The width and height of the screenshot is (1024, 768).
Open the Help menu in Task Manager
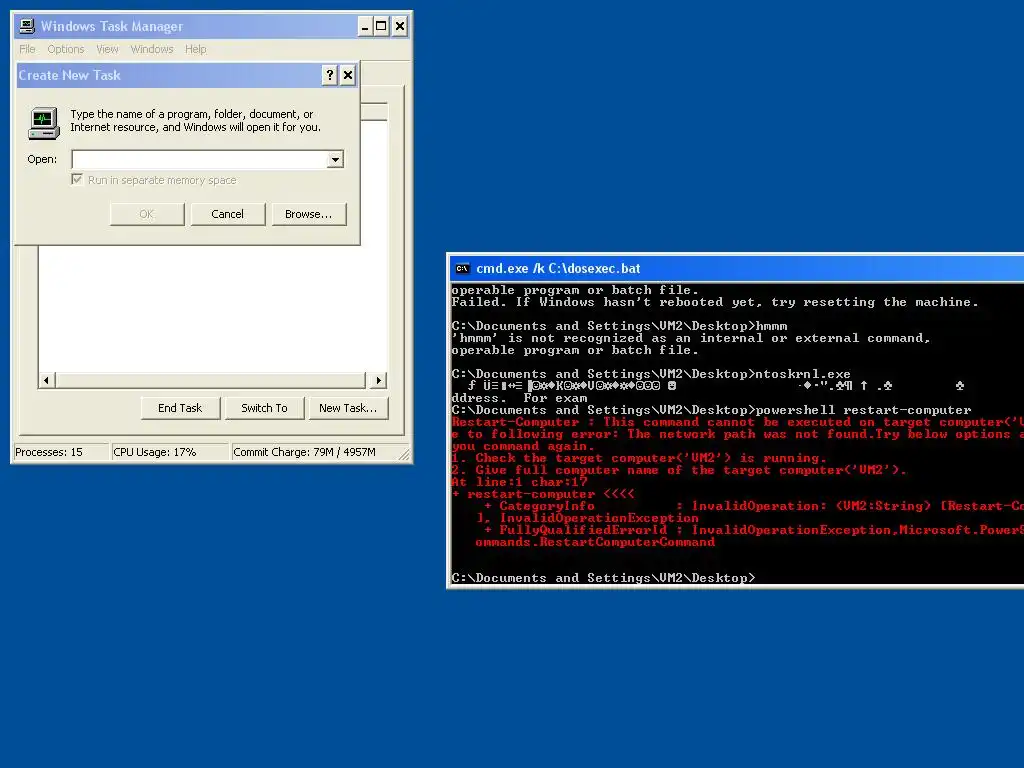195,49
